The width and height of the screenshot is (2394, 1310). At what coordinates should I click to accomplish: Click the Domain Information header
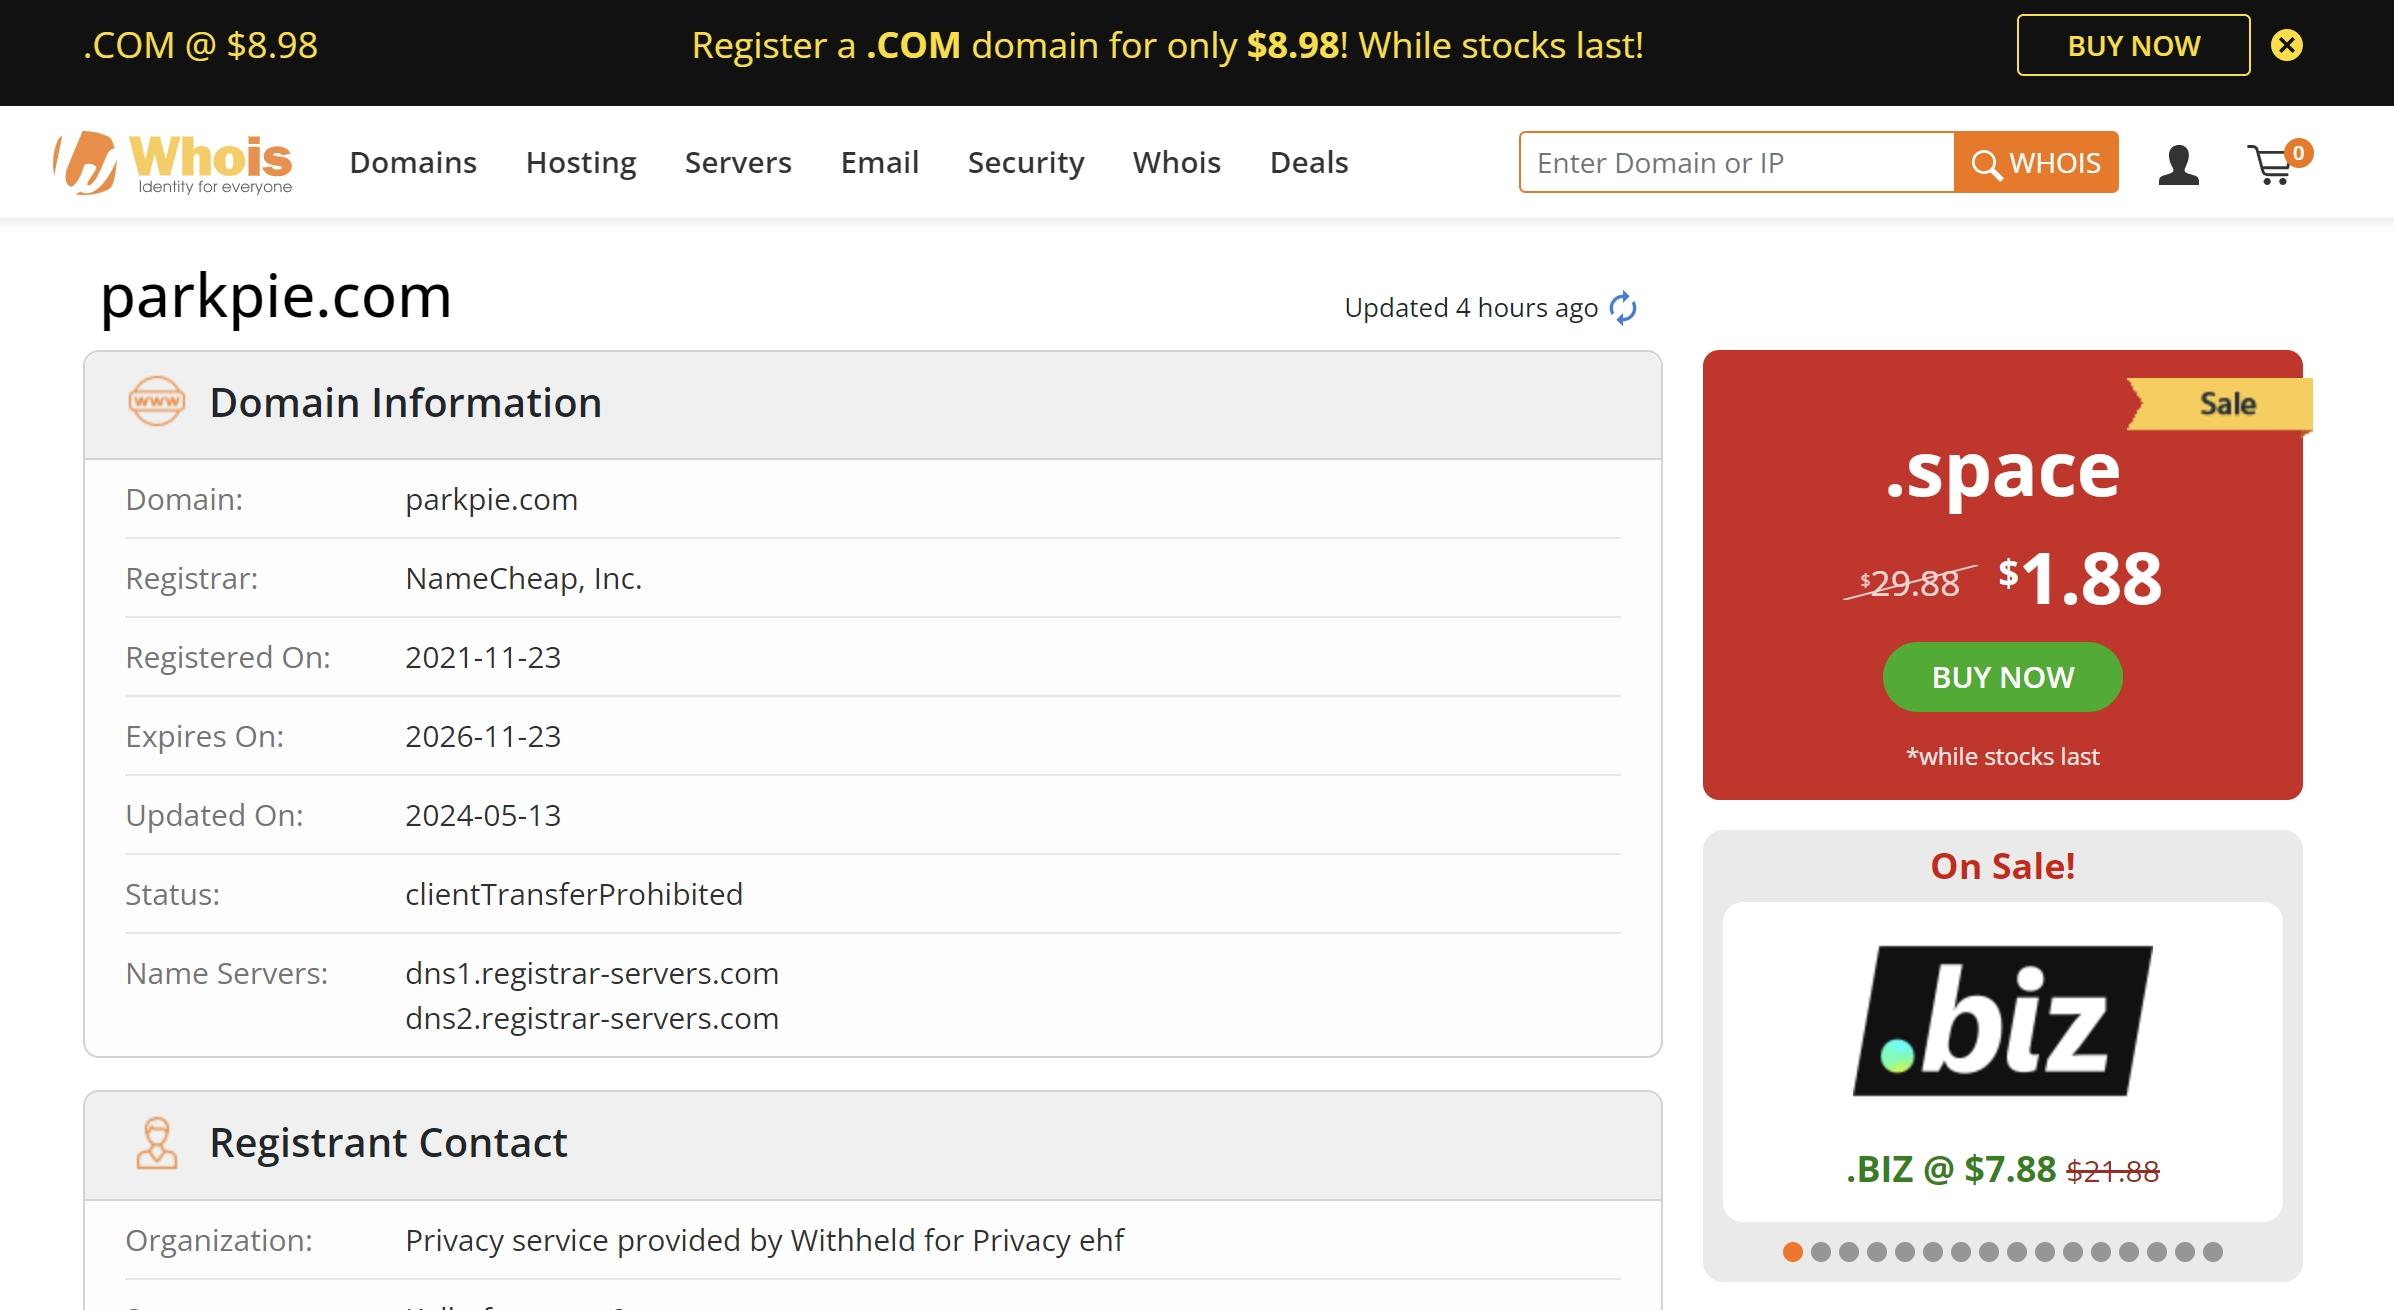(405, 403)
